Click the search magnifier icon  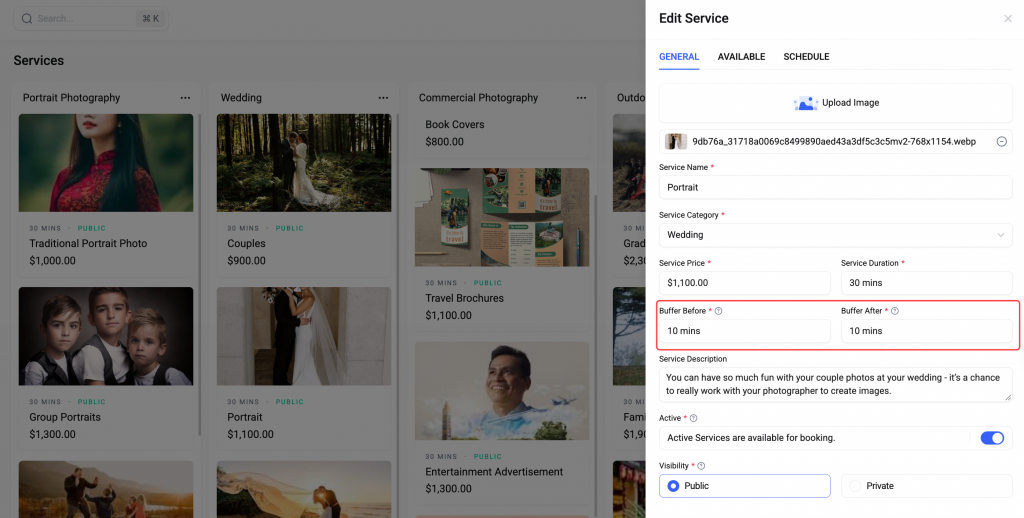click(27, 18)
